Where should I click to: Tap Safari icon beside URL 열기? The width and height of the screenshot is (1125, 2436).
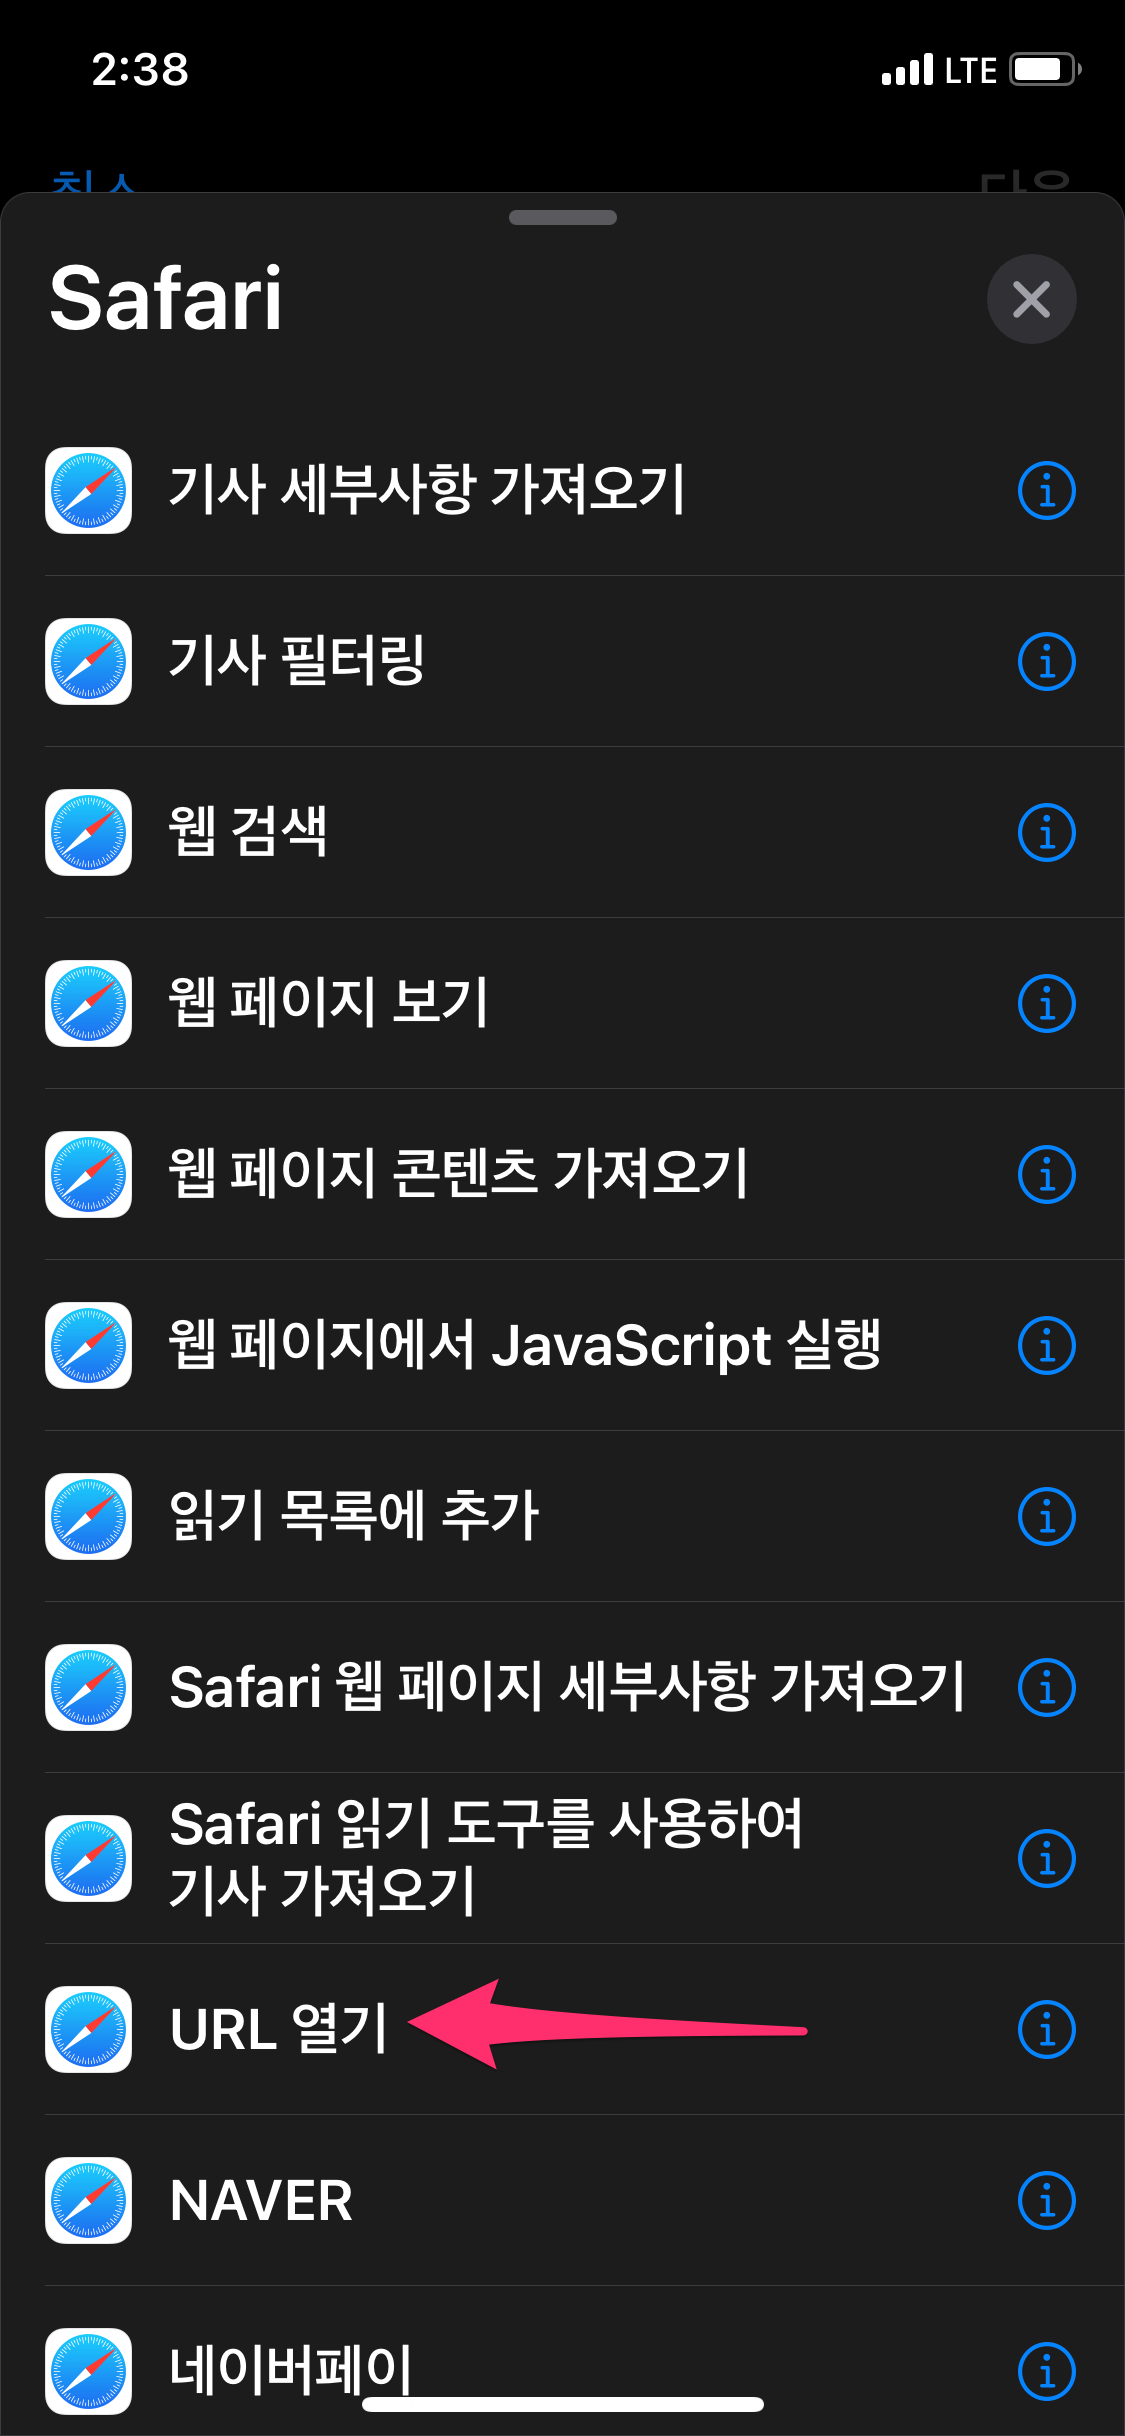tap(88, 2029)
